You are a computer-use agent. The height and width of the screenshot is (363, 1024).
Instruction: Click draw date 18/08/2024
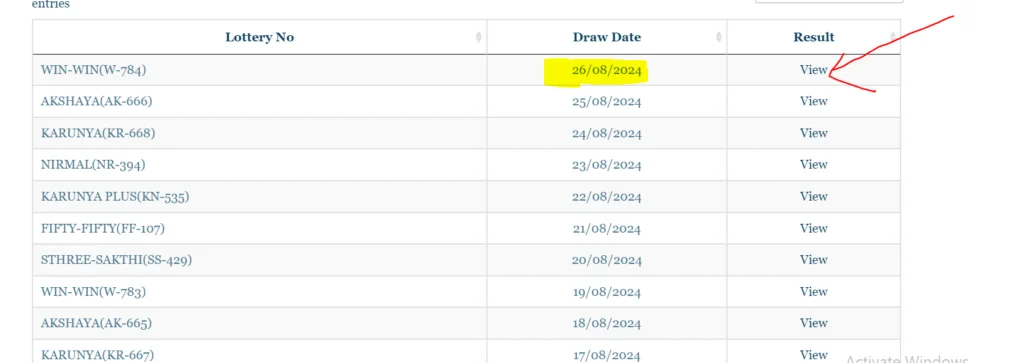(607, 323)
